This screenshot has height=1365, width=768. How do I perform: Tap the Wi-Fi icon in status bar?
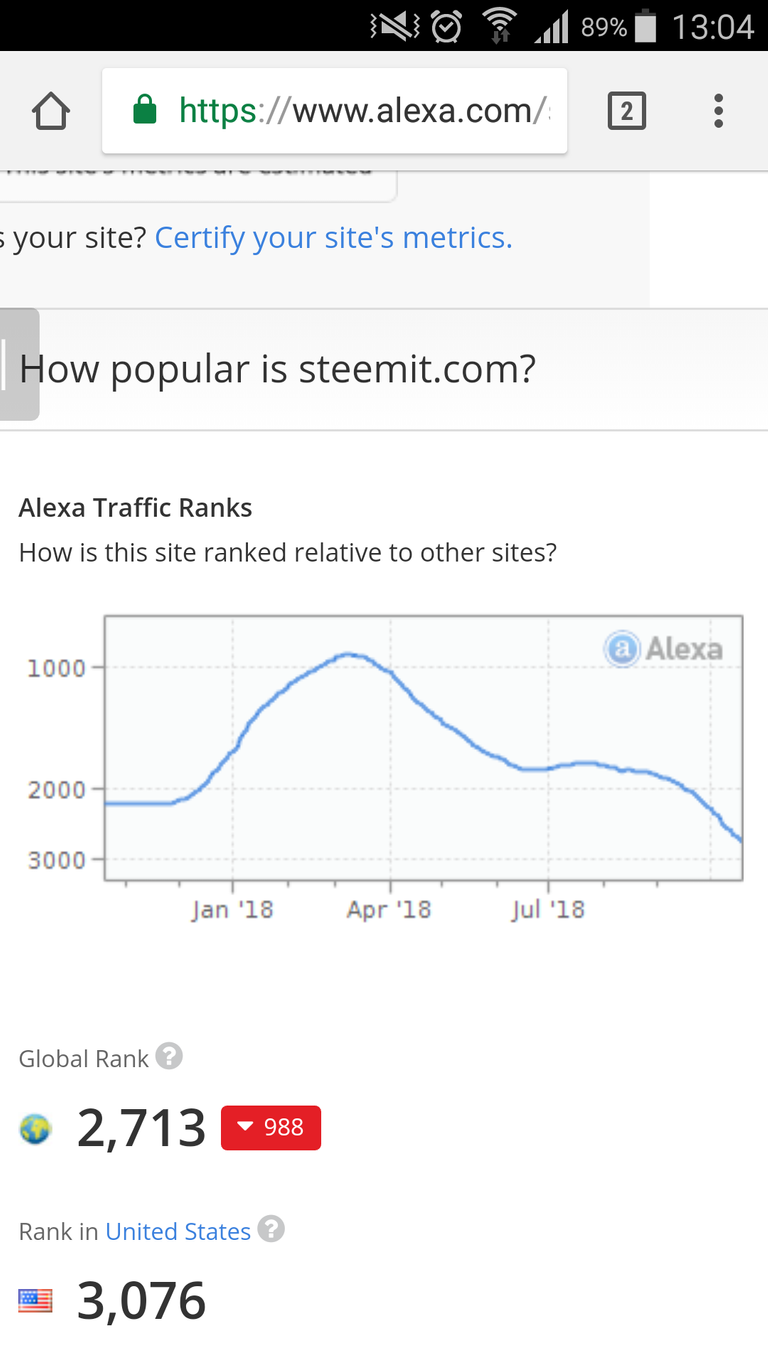click(x=497, y=26)
